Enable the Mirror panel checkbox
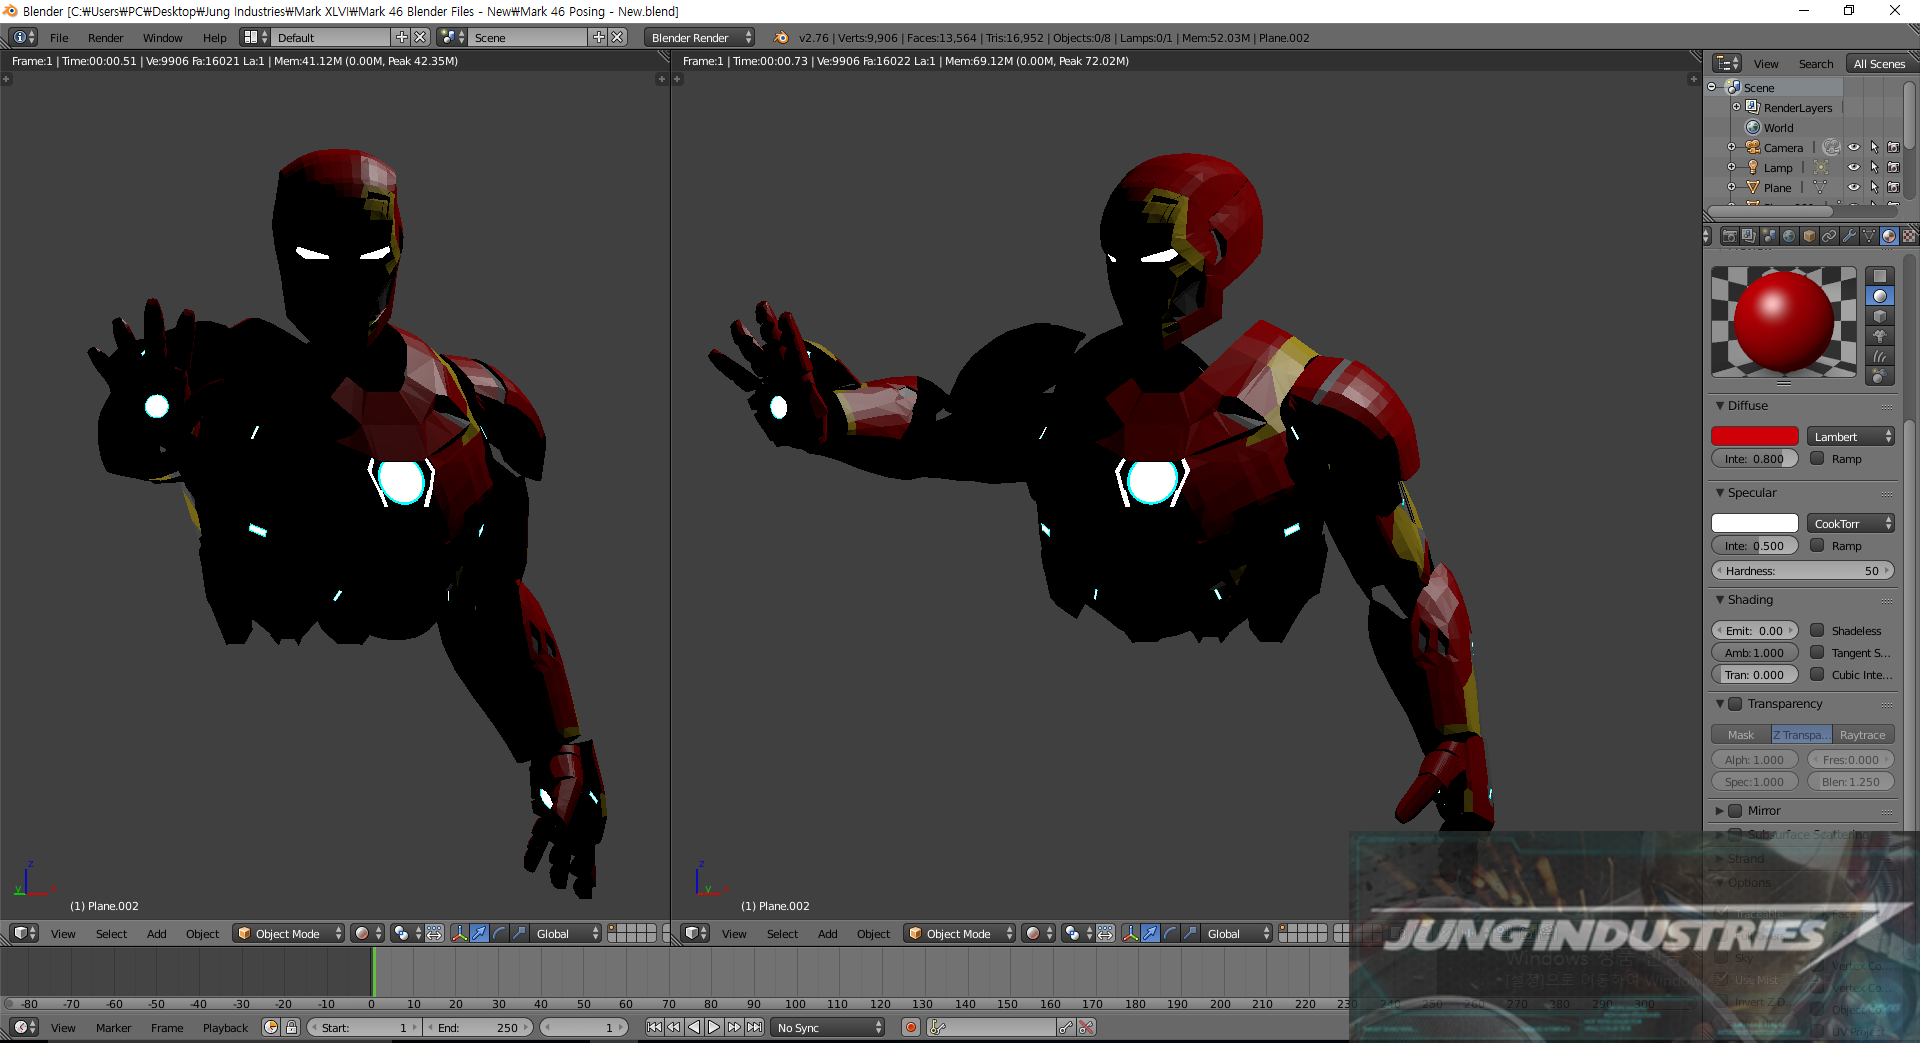This screenshot has width=1920, height=1043. (x=1735, y=810)
